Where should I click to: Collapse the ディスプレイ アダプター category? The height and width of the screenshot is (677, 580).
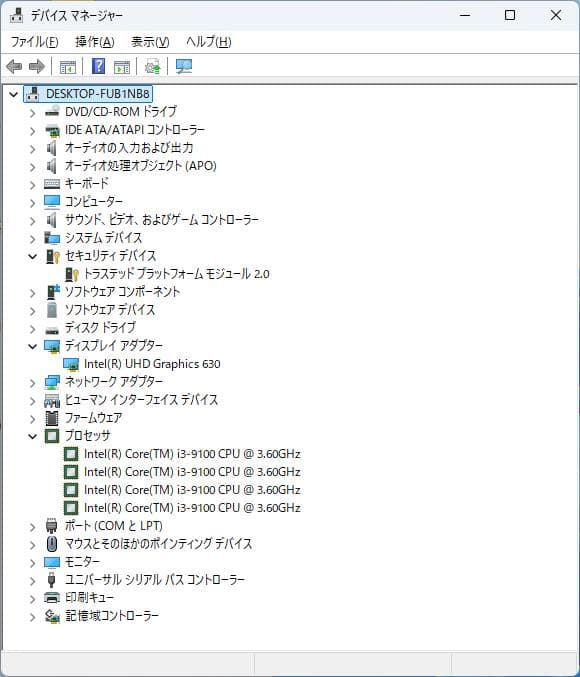(x=32, y=346)
